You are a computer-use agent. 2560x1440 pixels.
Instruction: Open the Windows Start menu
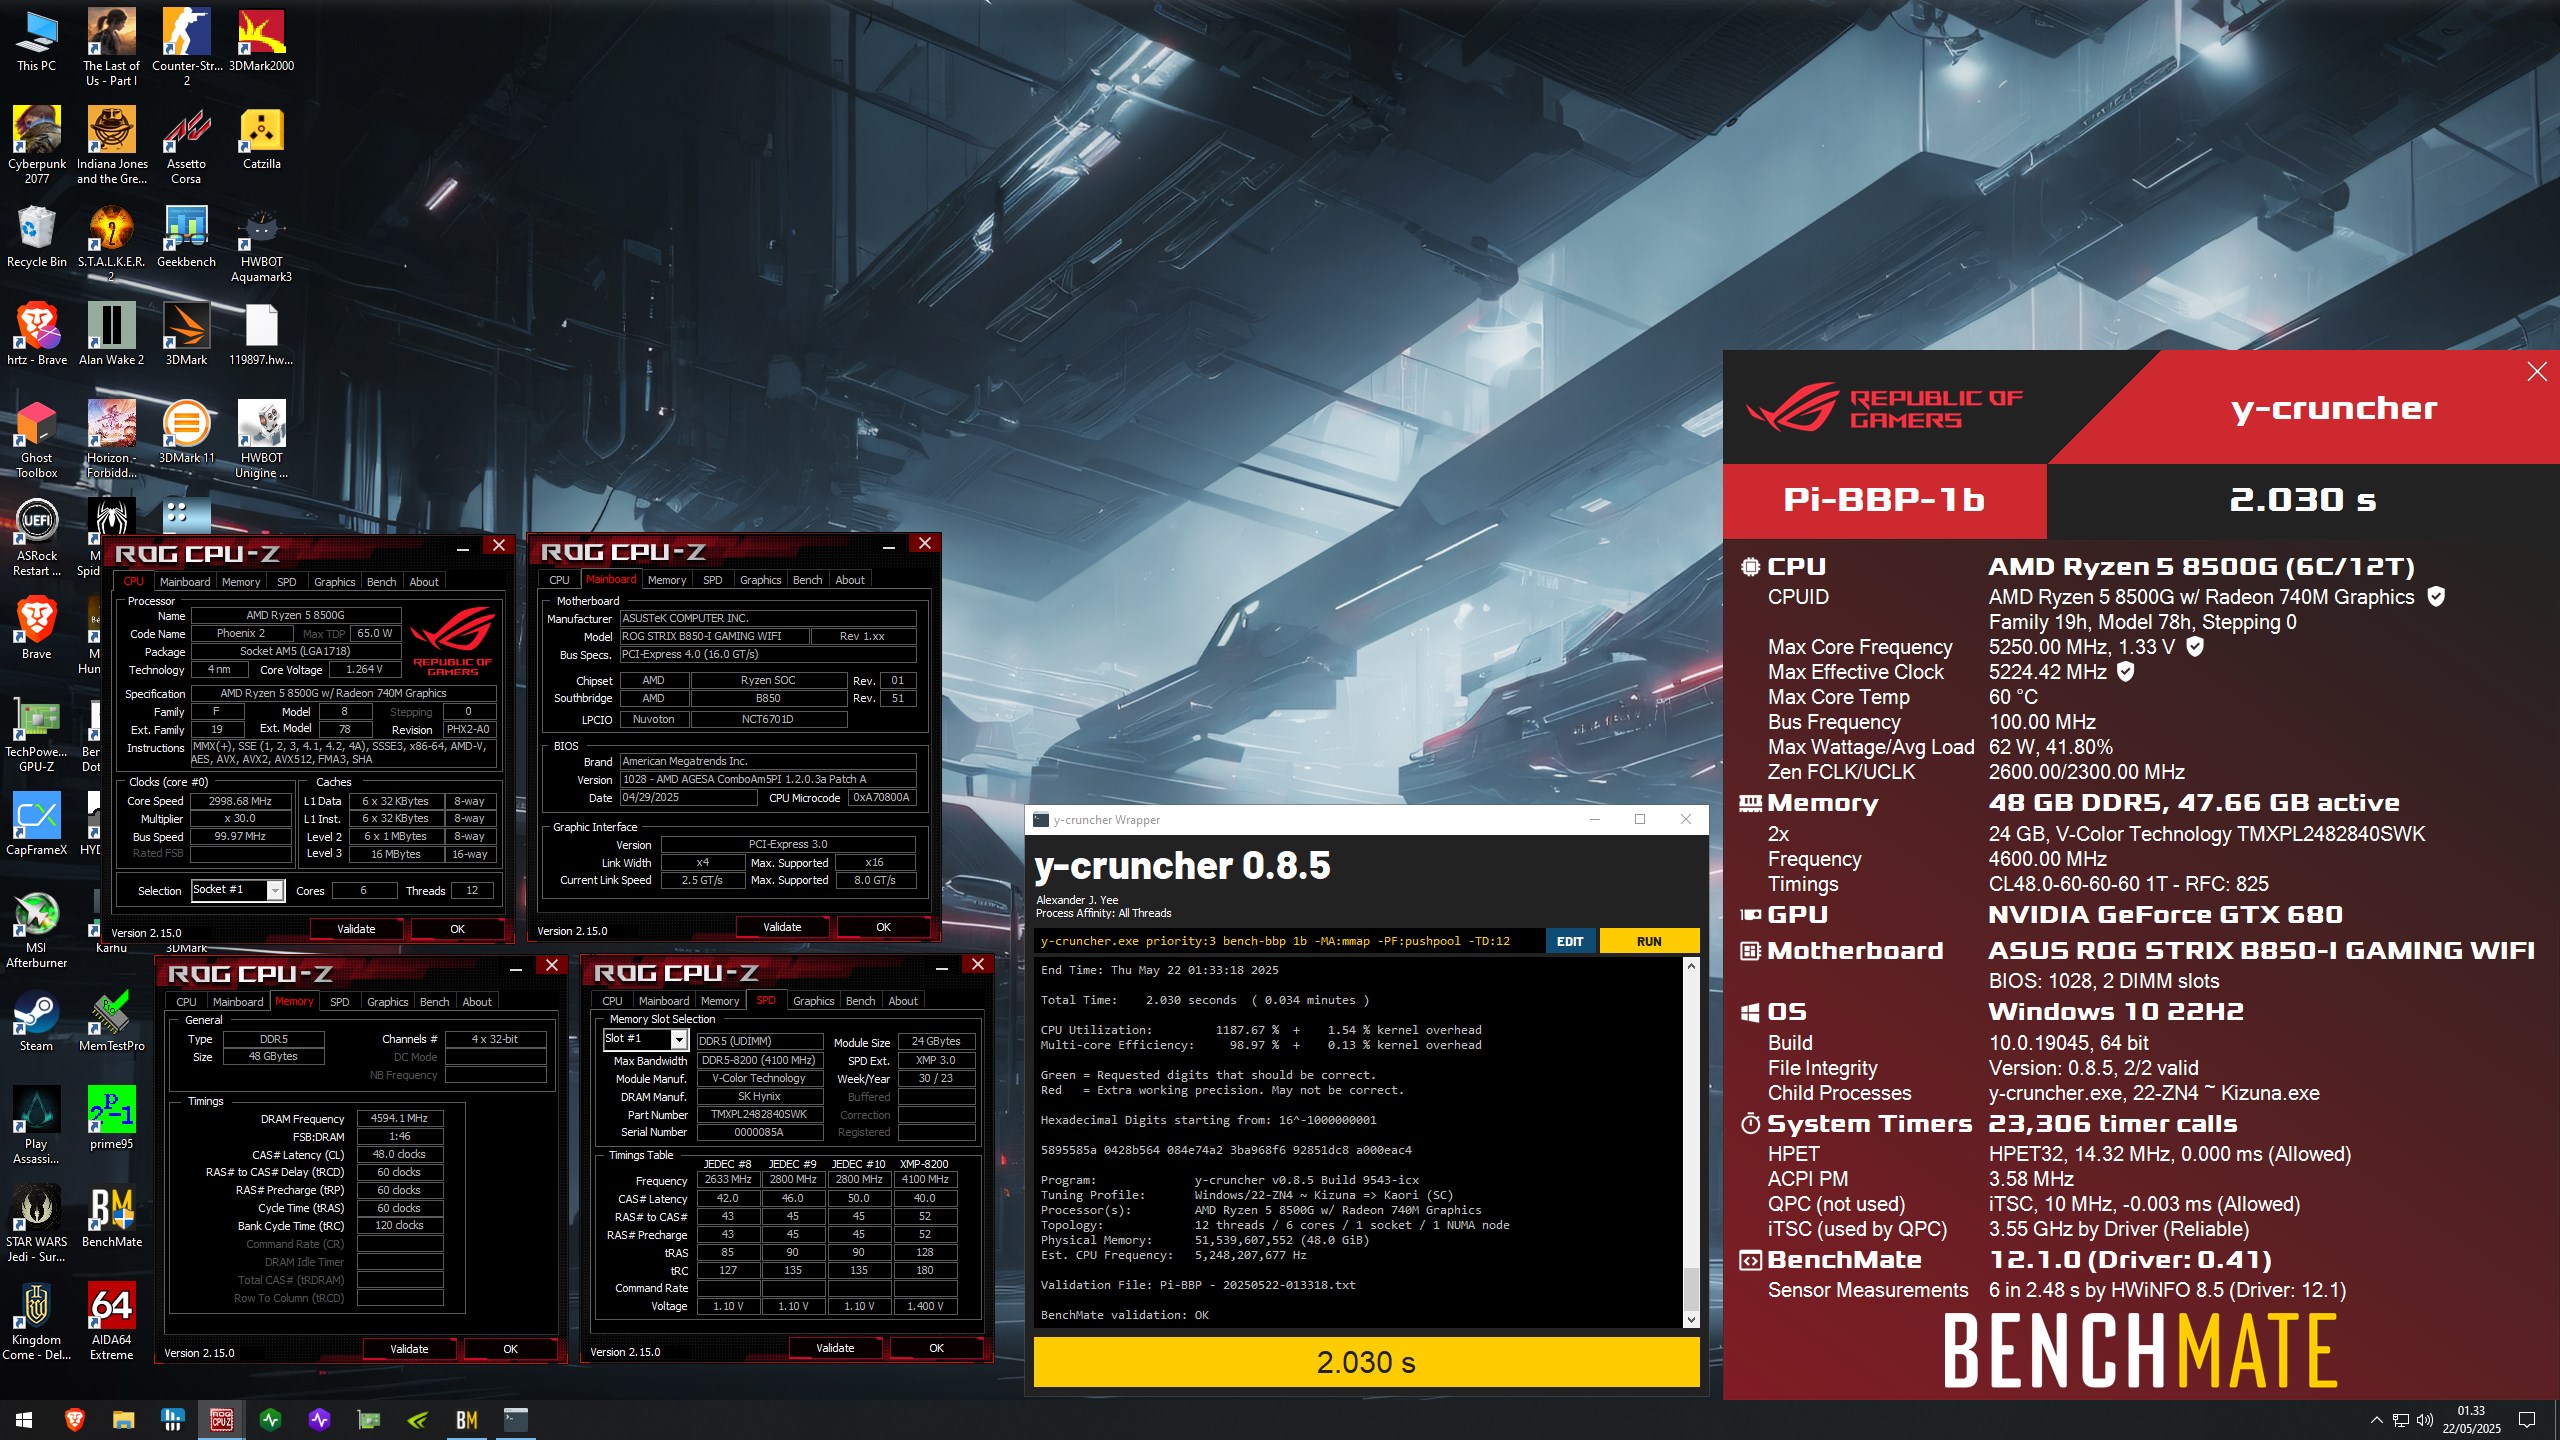point(24,1419)
